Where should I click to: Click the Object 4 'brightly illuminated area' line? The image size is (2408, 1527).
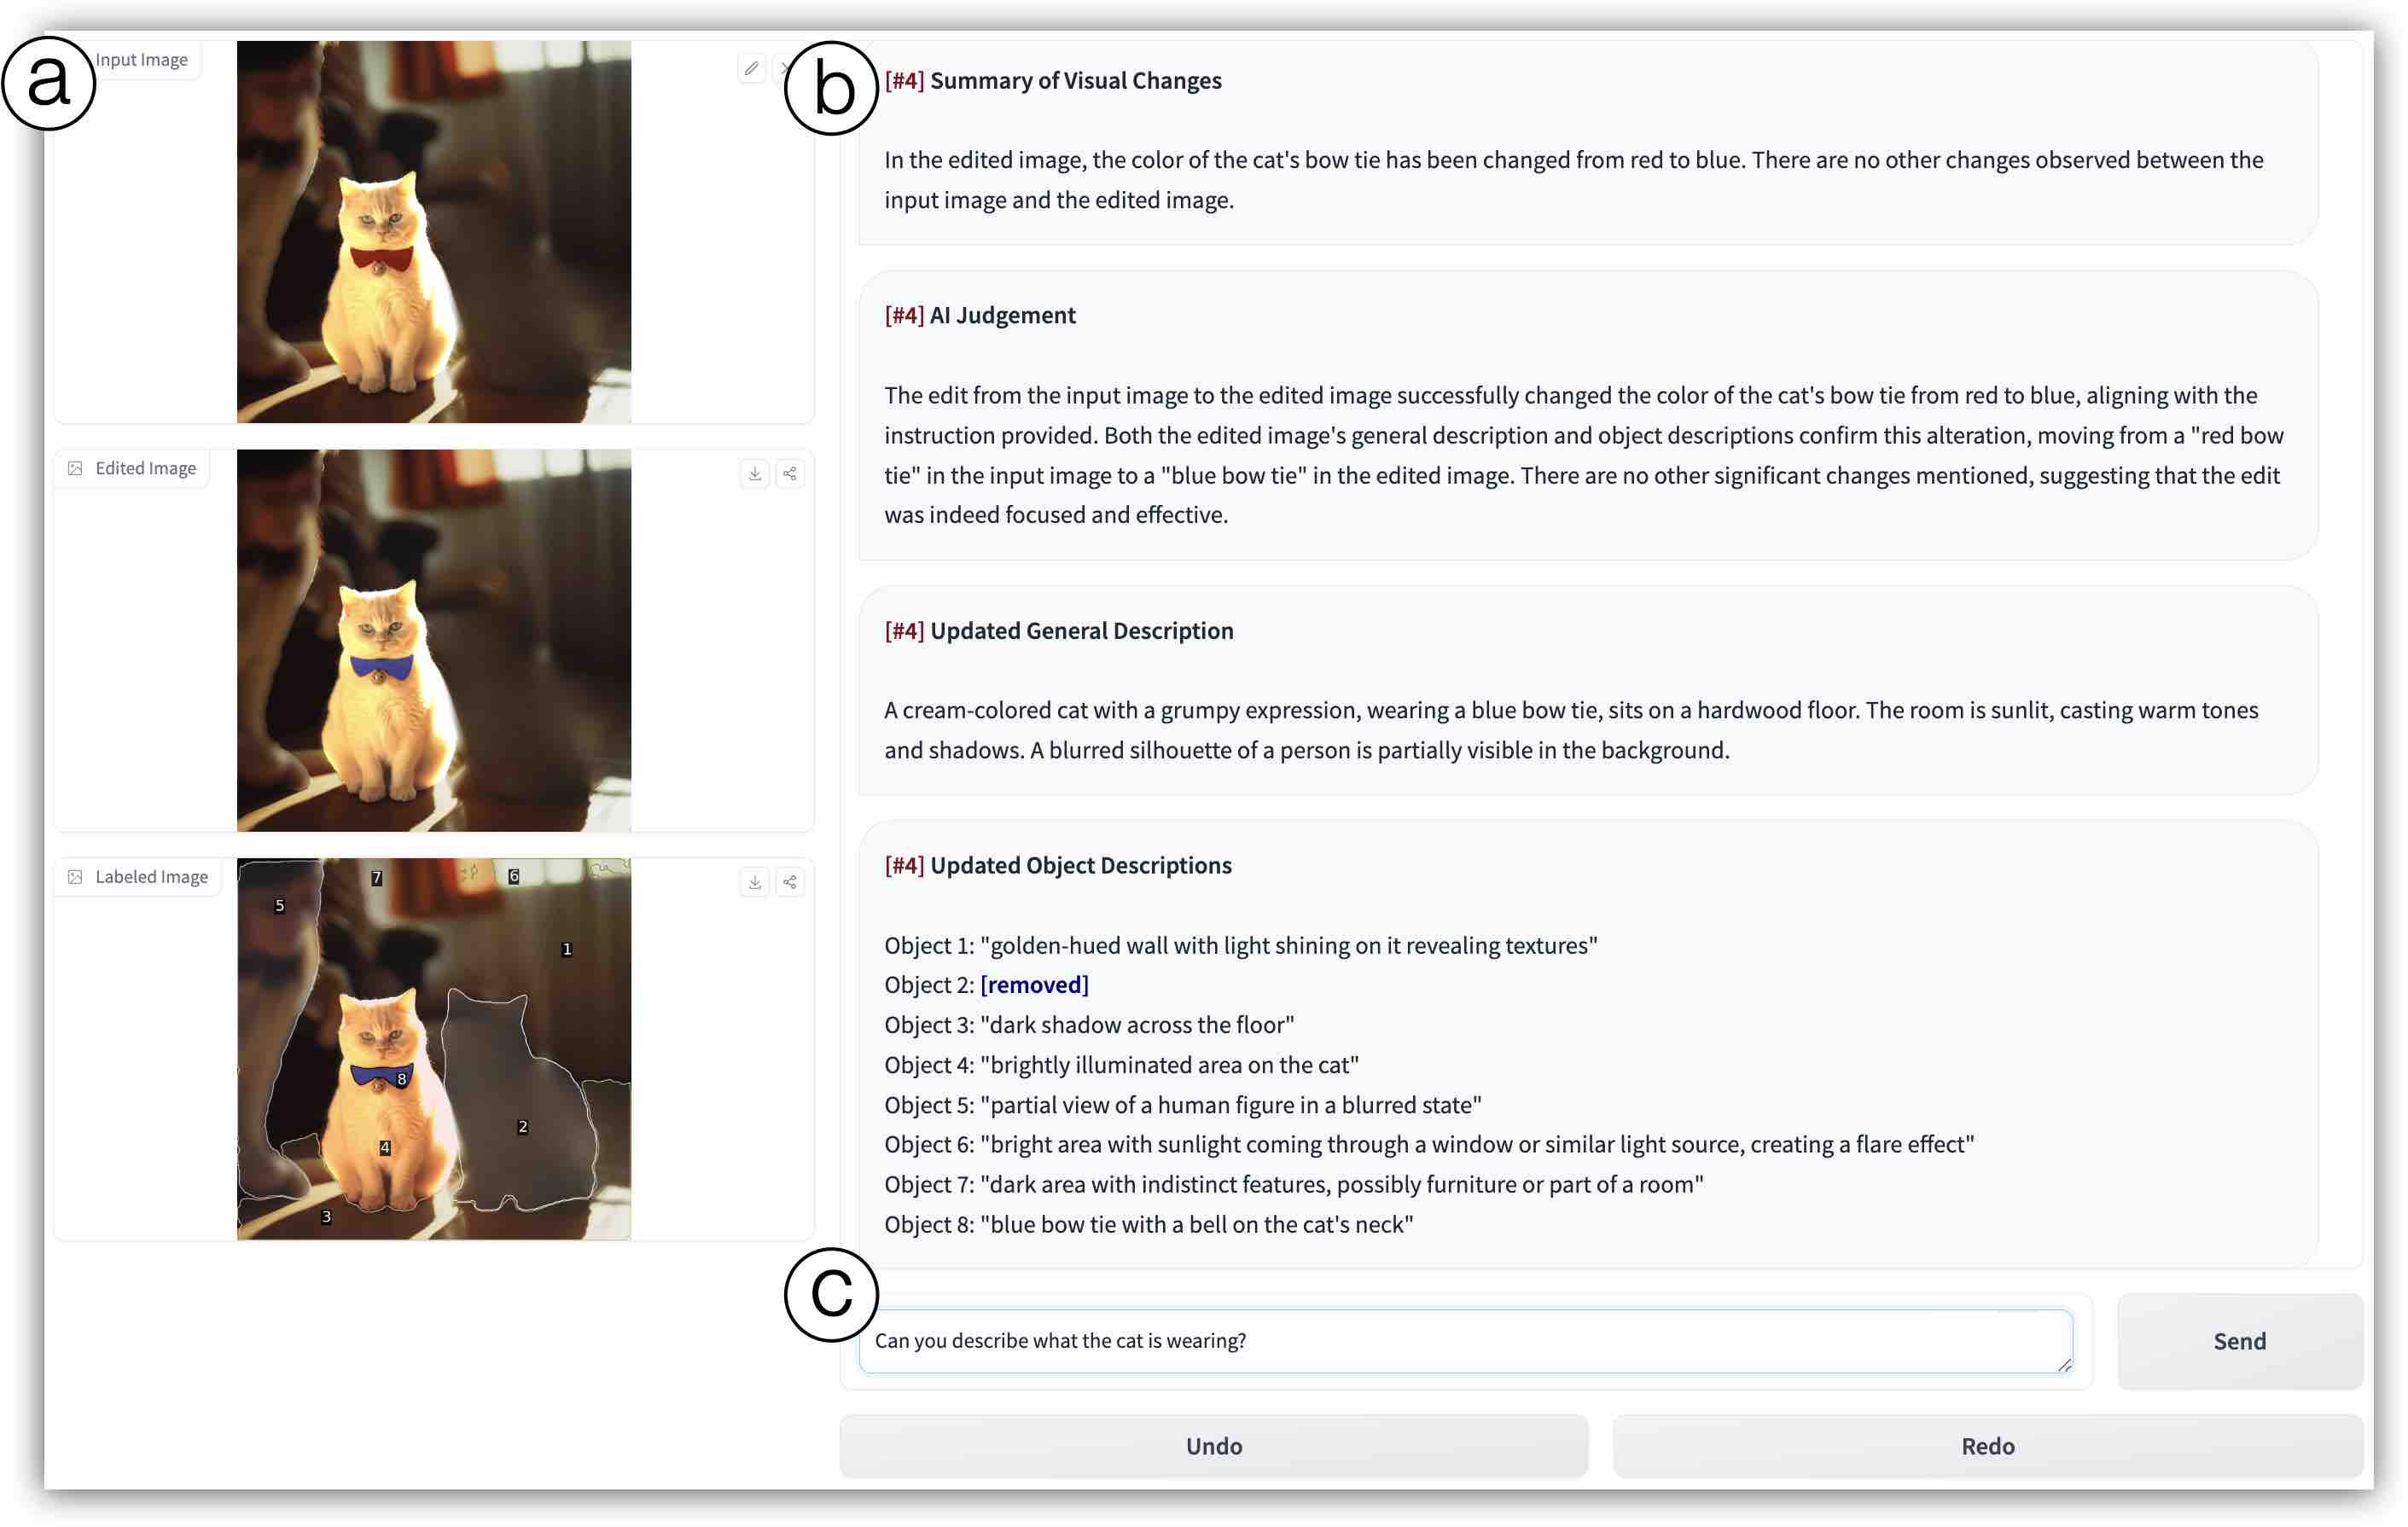coord(1122,1065)
